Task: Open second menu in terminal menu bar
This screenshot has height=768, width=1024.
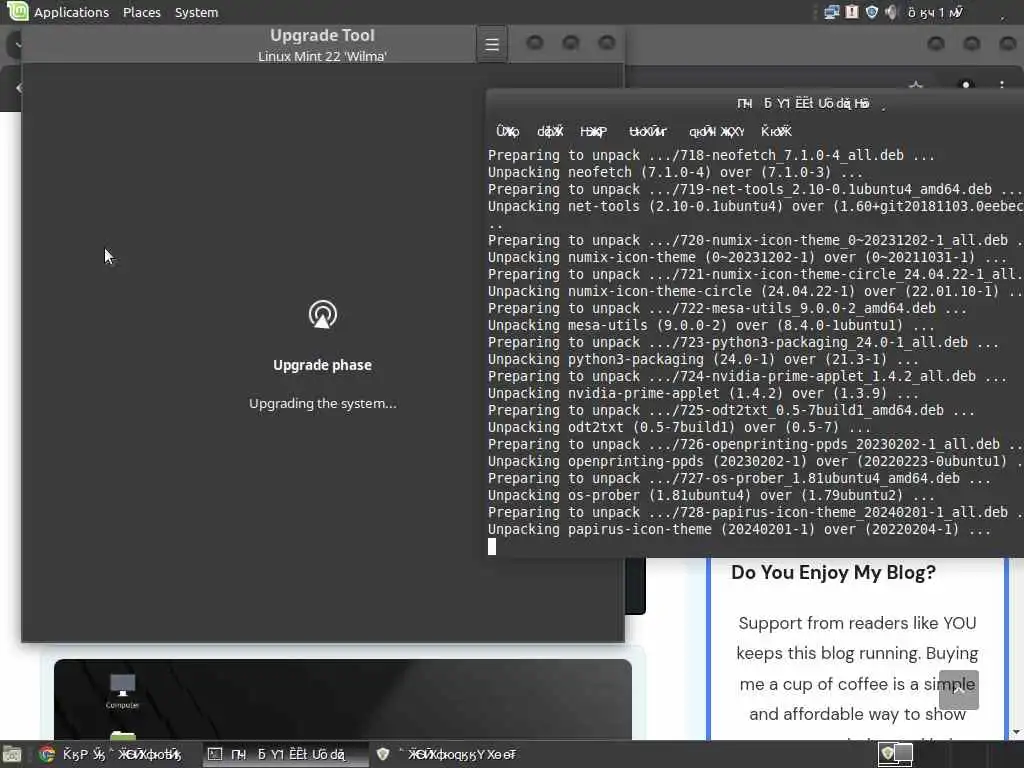Action: (550, 131)
